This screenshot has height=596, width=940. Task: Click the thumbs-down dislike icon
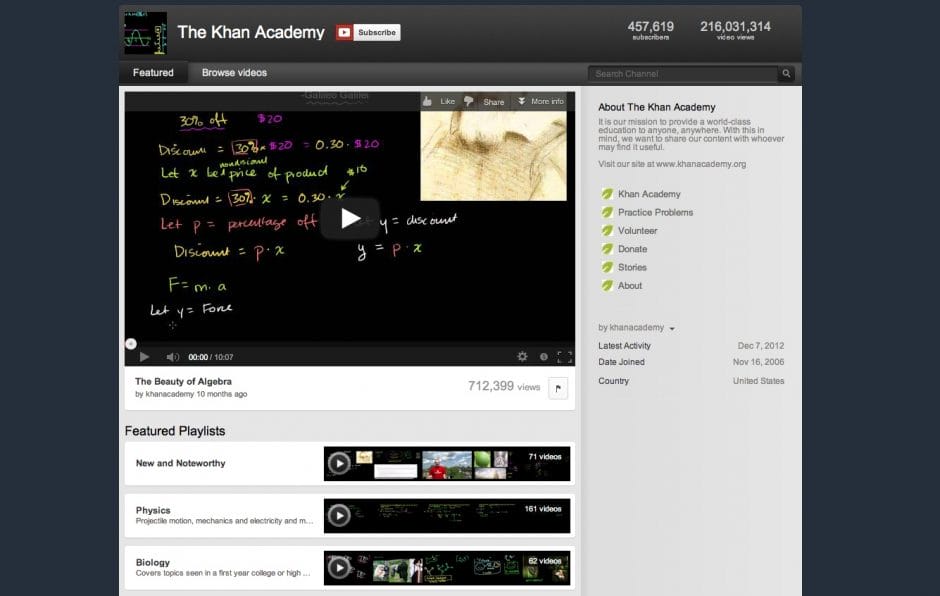[x=468, y=101]
